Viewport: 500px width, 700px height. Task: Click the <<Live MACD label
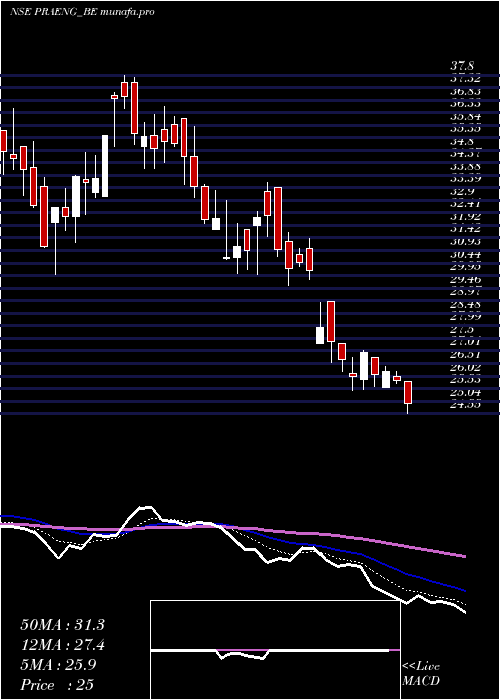[421, 674]
